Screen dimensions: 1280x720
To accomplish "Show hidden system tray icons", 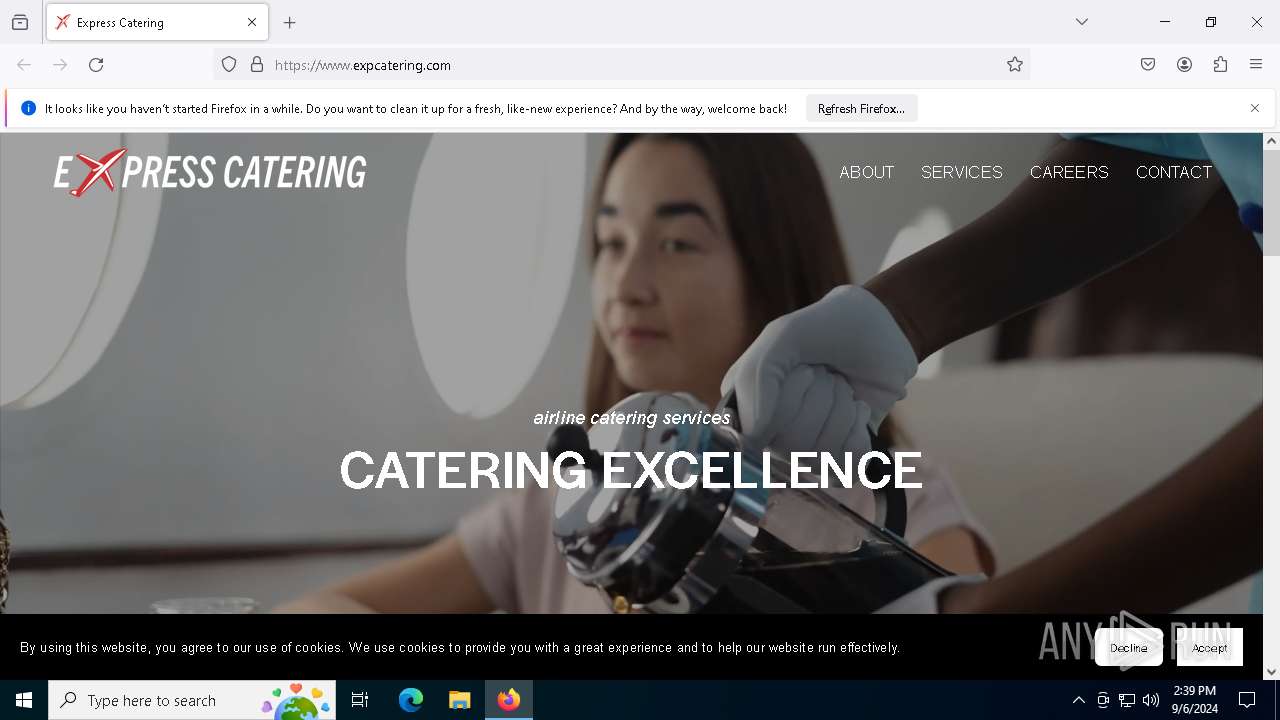I will pos(1078,701).
